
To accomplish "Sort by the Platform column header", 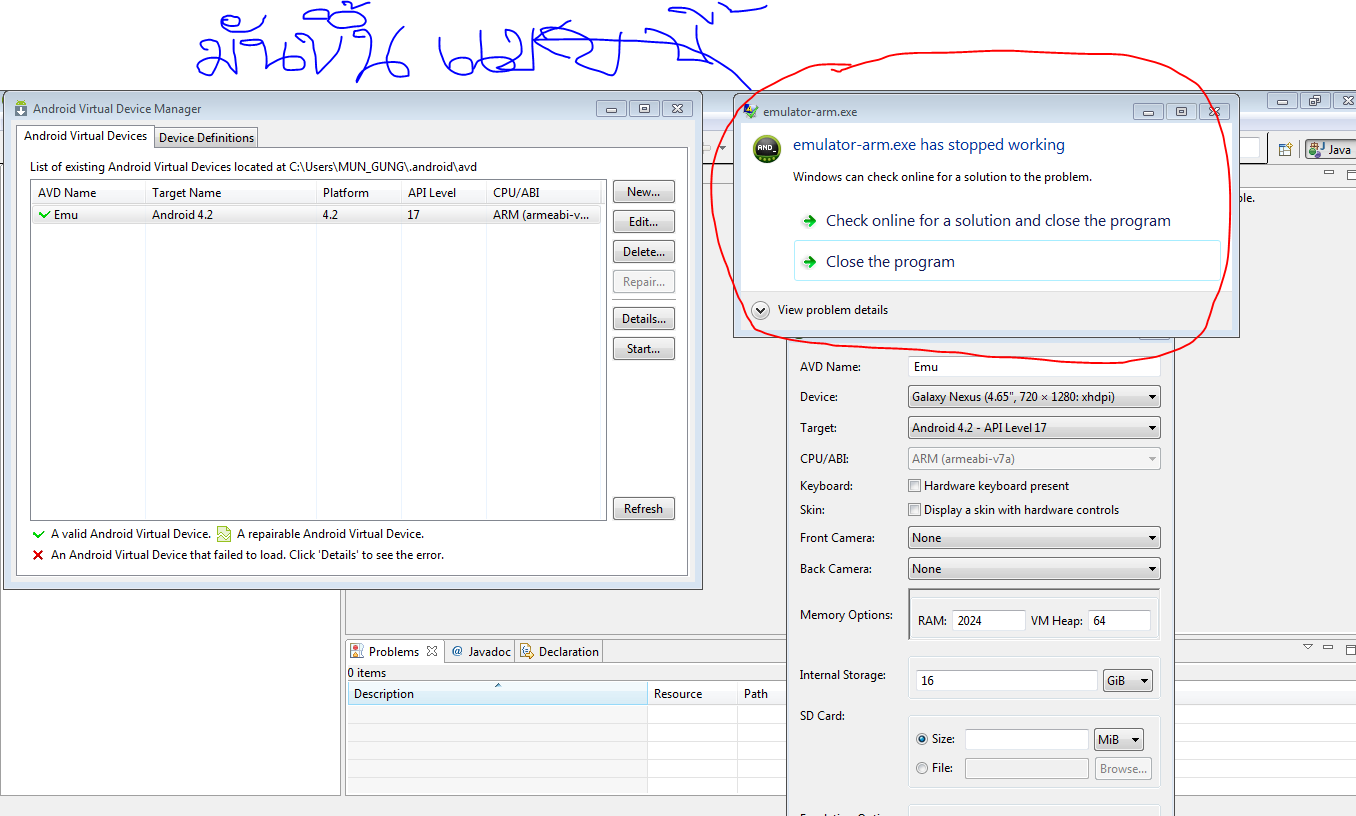I will coord(359,193).
